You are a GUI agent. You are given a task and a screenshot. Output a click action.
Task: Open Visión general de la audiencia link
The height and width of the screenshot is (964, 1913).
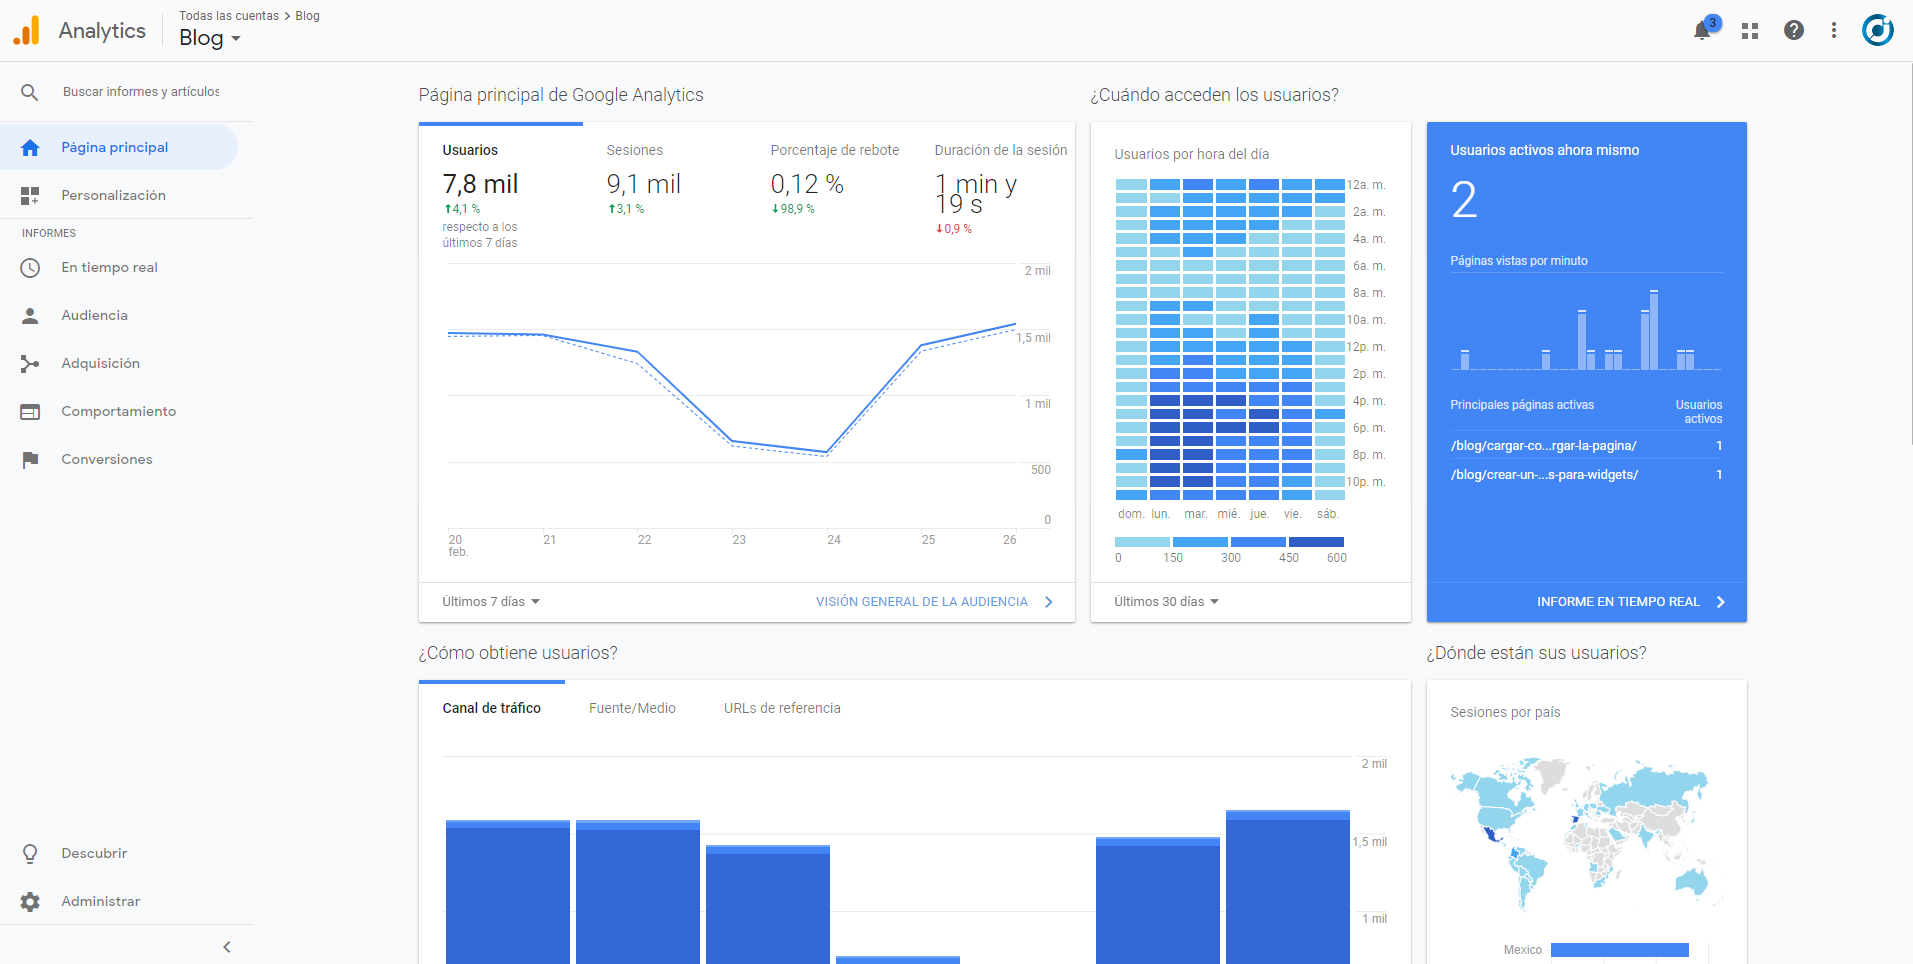(934, 602)
